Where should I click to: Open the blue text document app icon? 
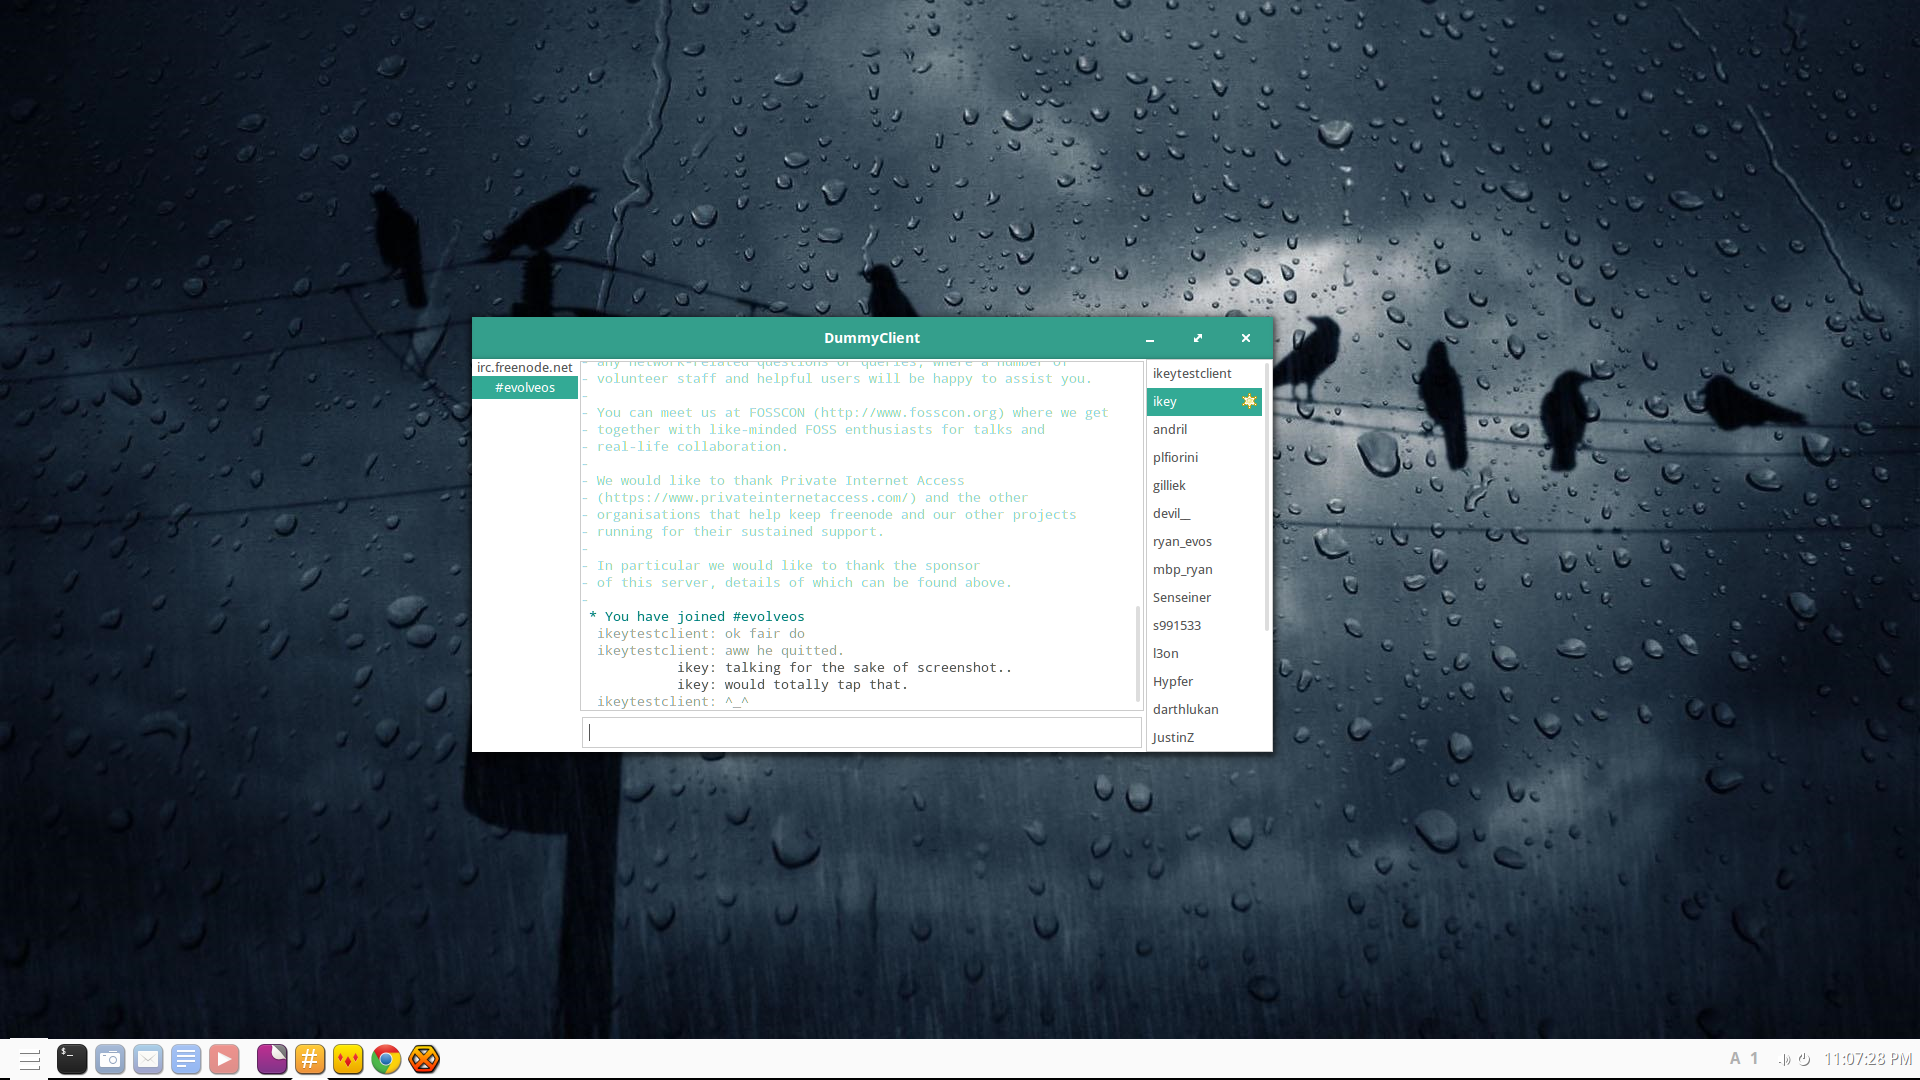point(186,1059)
